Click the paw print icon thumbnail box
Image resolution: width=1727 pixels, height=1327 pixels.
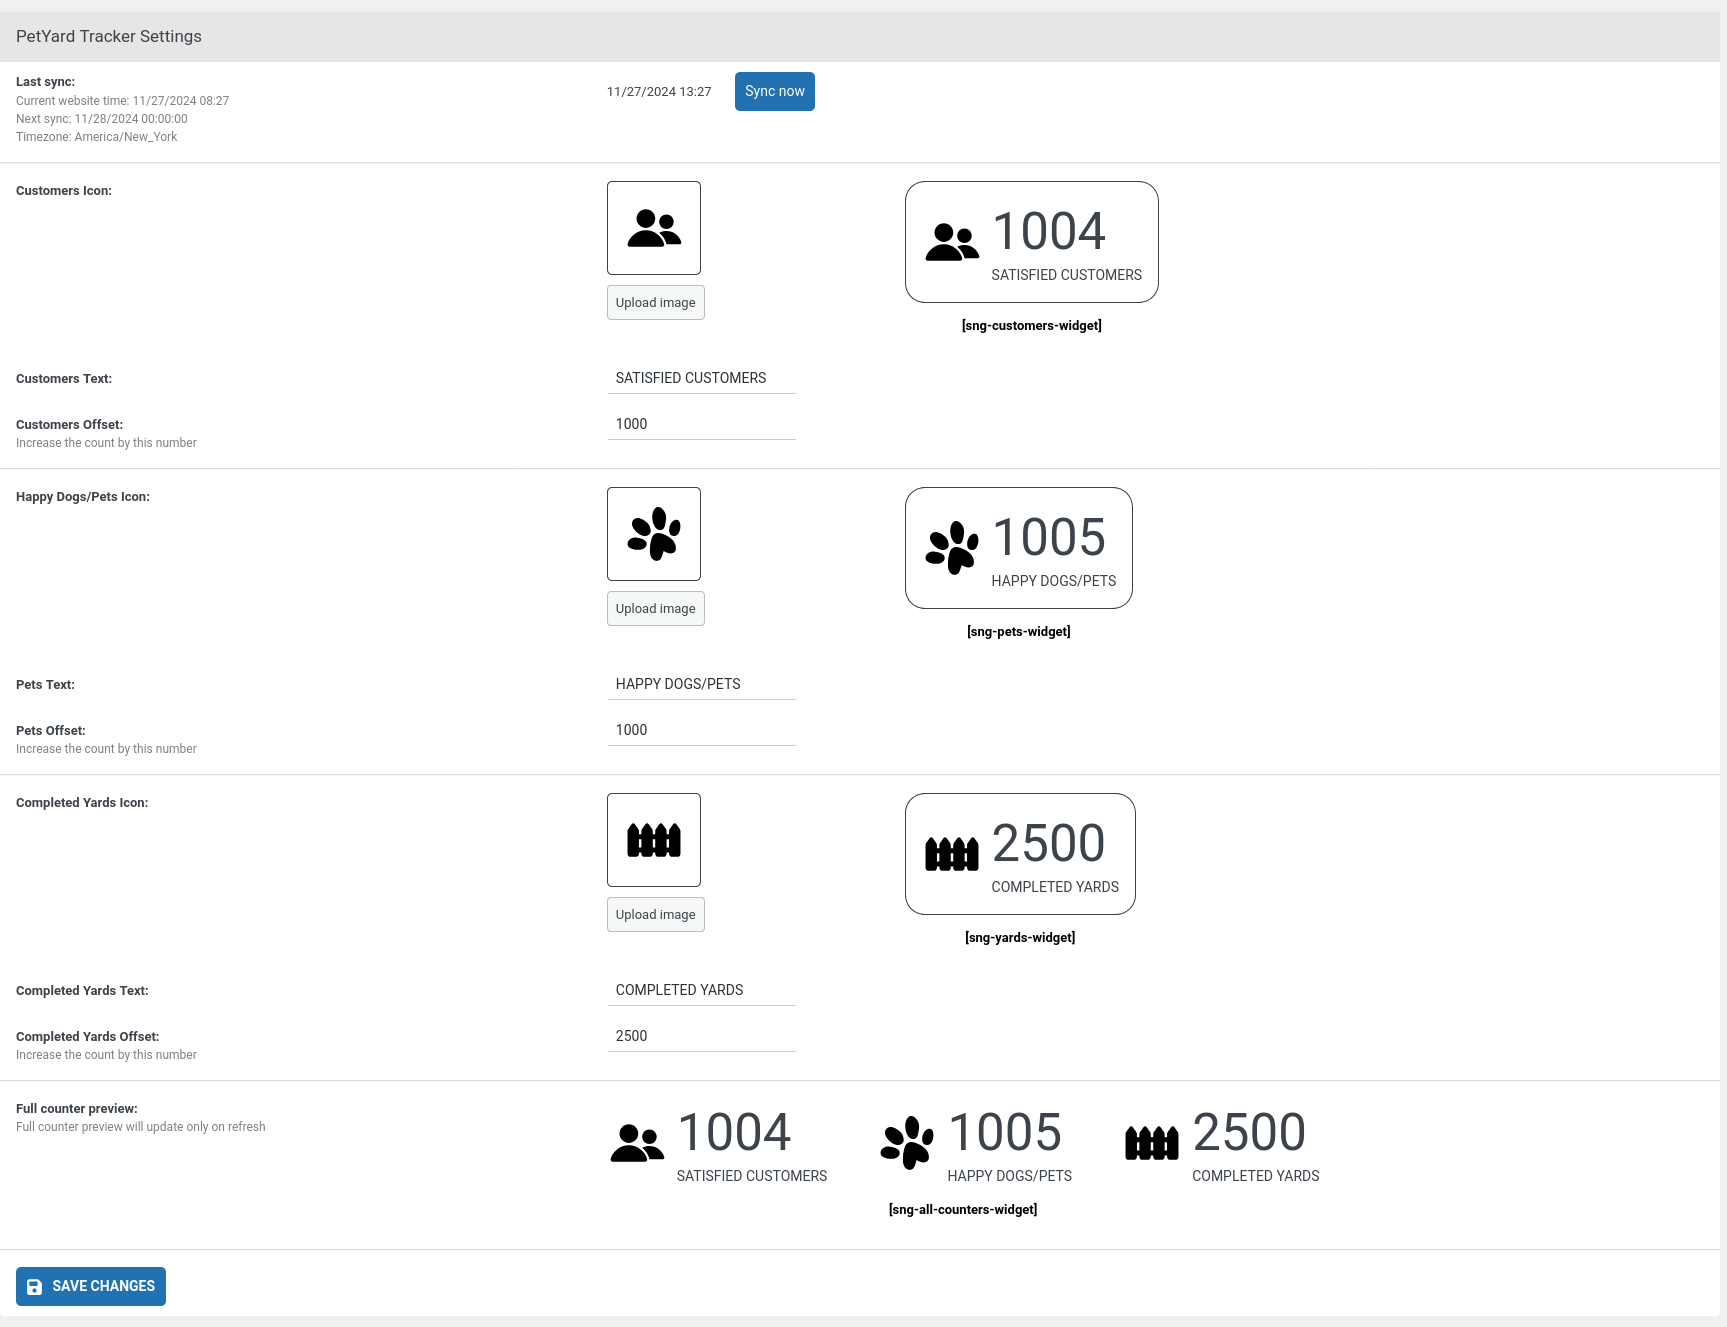tap(654, 534)
